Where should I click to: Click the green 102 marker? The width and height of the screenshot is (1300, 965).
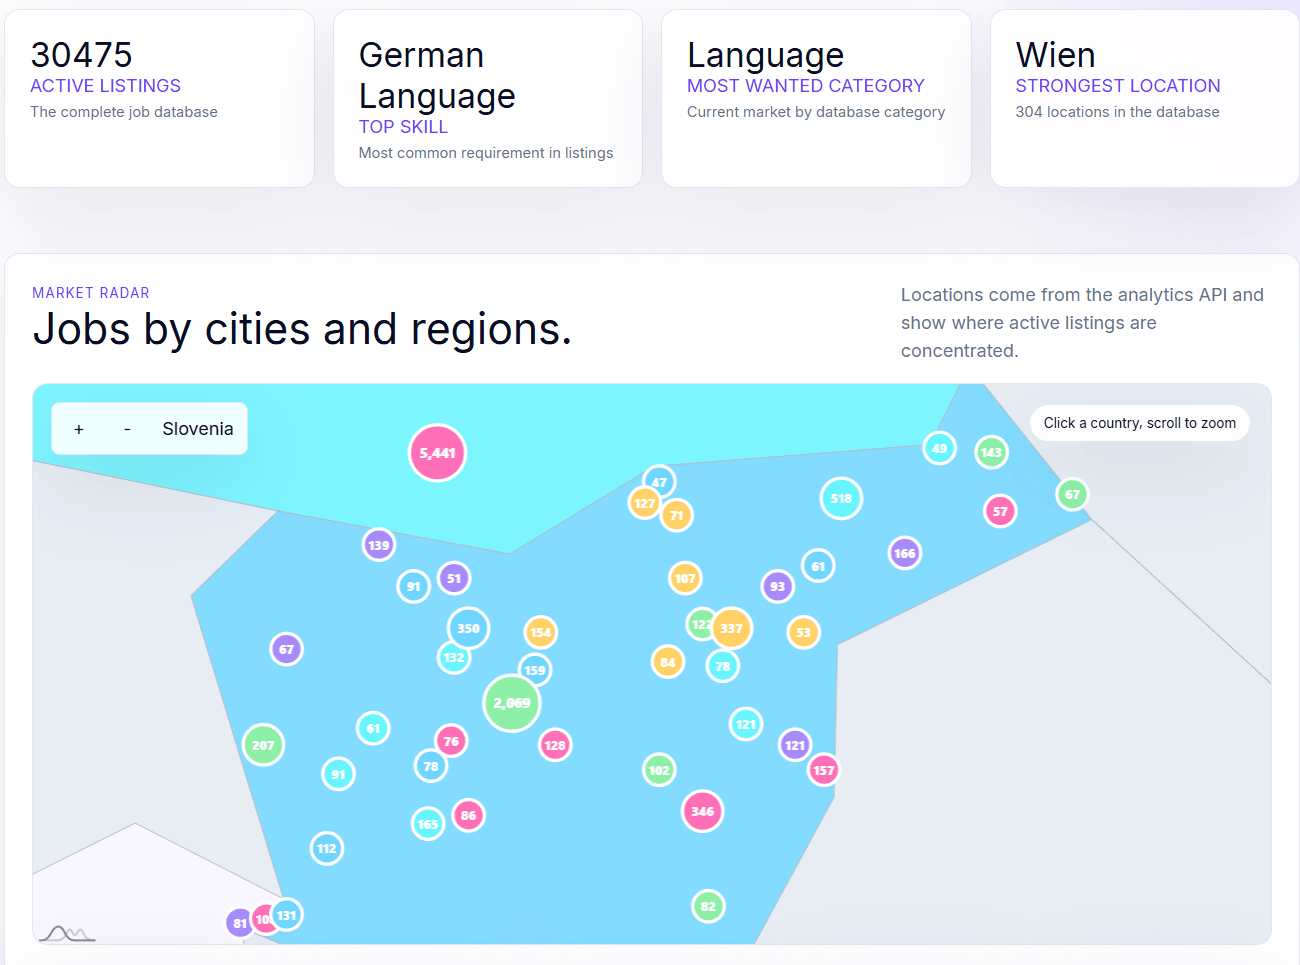[x=659, y=770]
